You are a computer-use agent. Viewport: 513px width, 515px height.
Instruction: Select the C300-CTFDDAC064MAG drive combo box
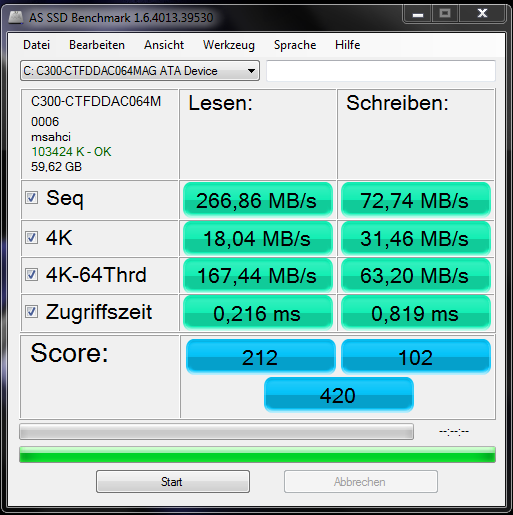click(140, 71)
